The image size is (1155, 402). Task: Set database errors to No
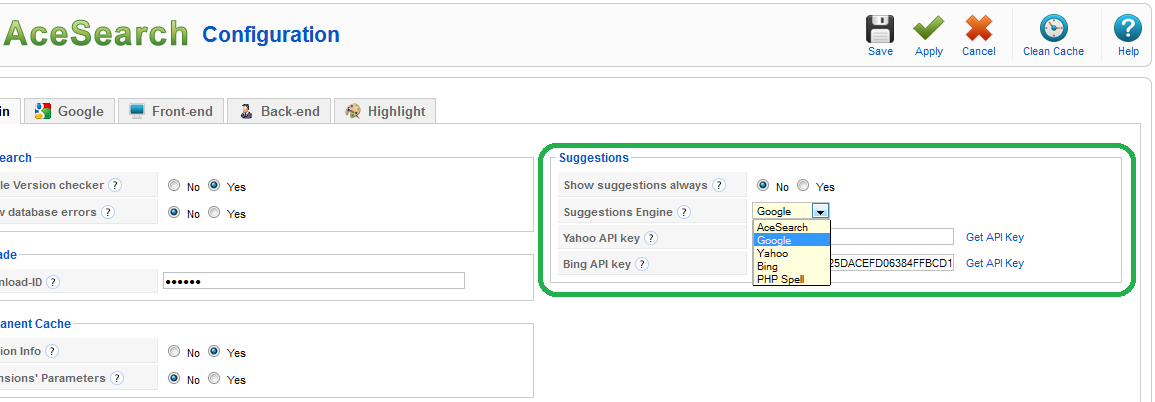(175, 212)
